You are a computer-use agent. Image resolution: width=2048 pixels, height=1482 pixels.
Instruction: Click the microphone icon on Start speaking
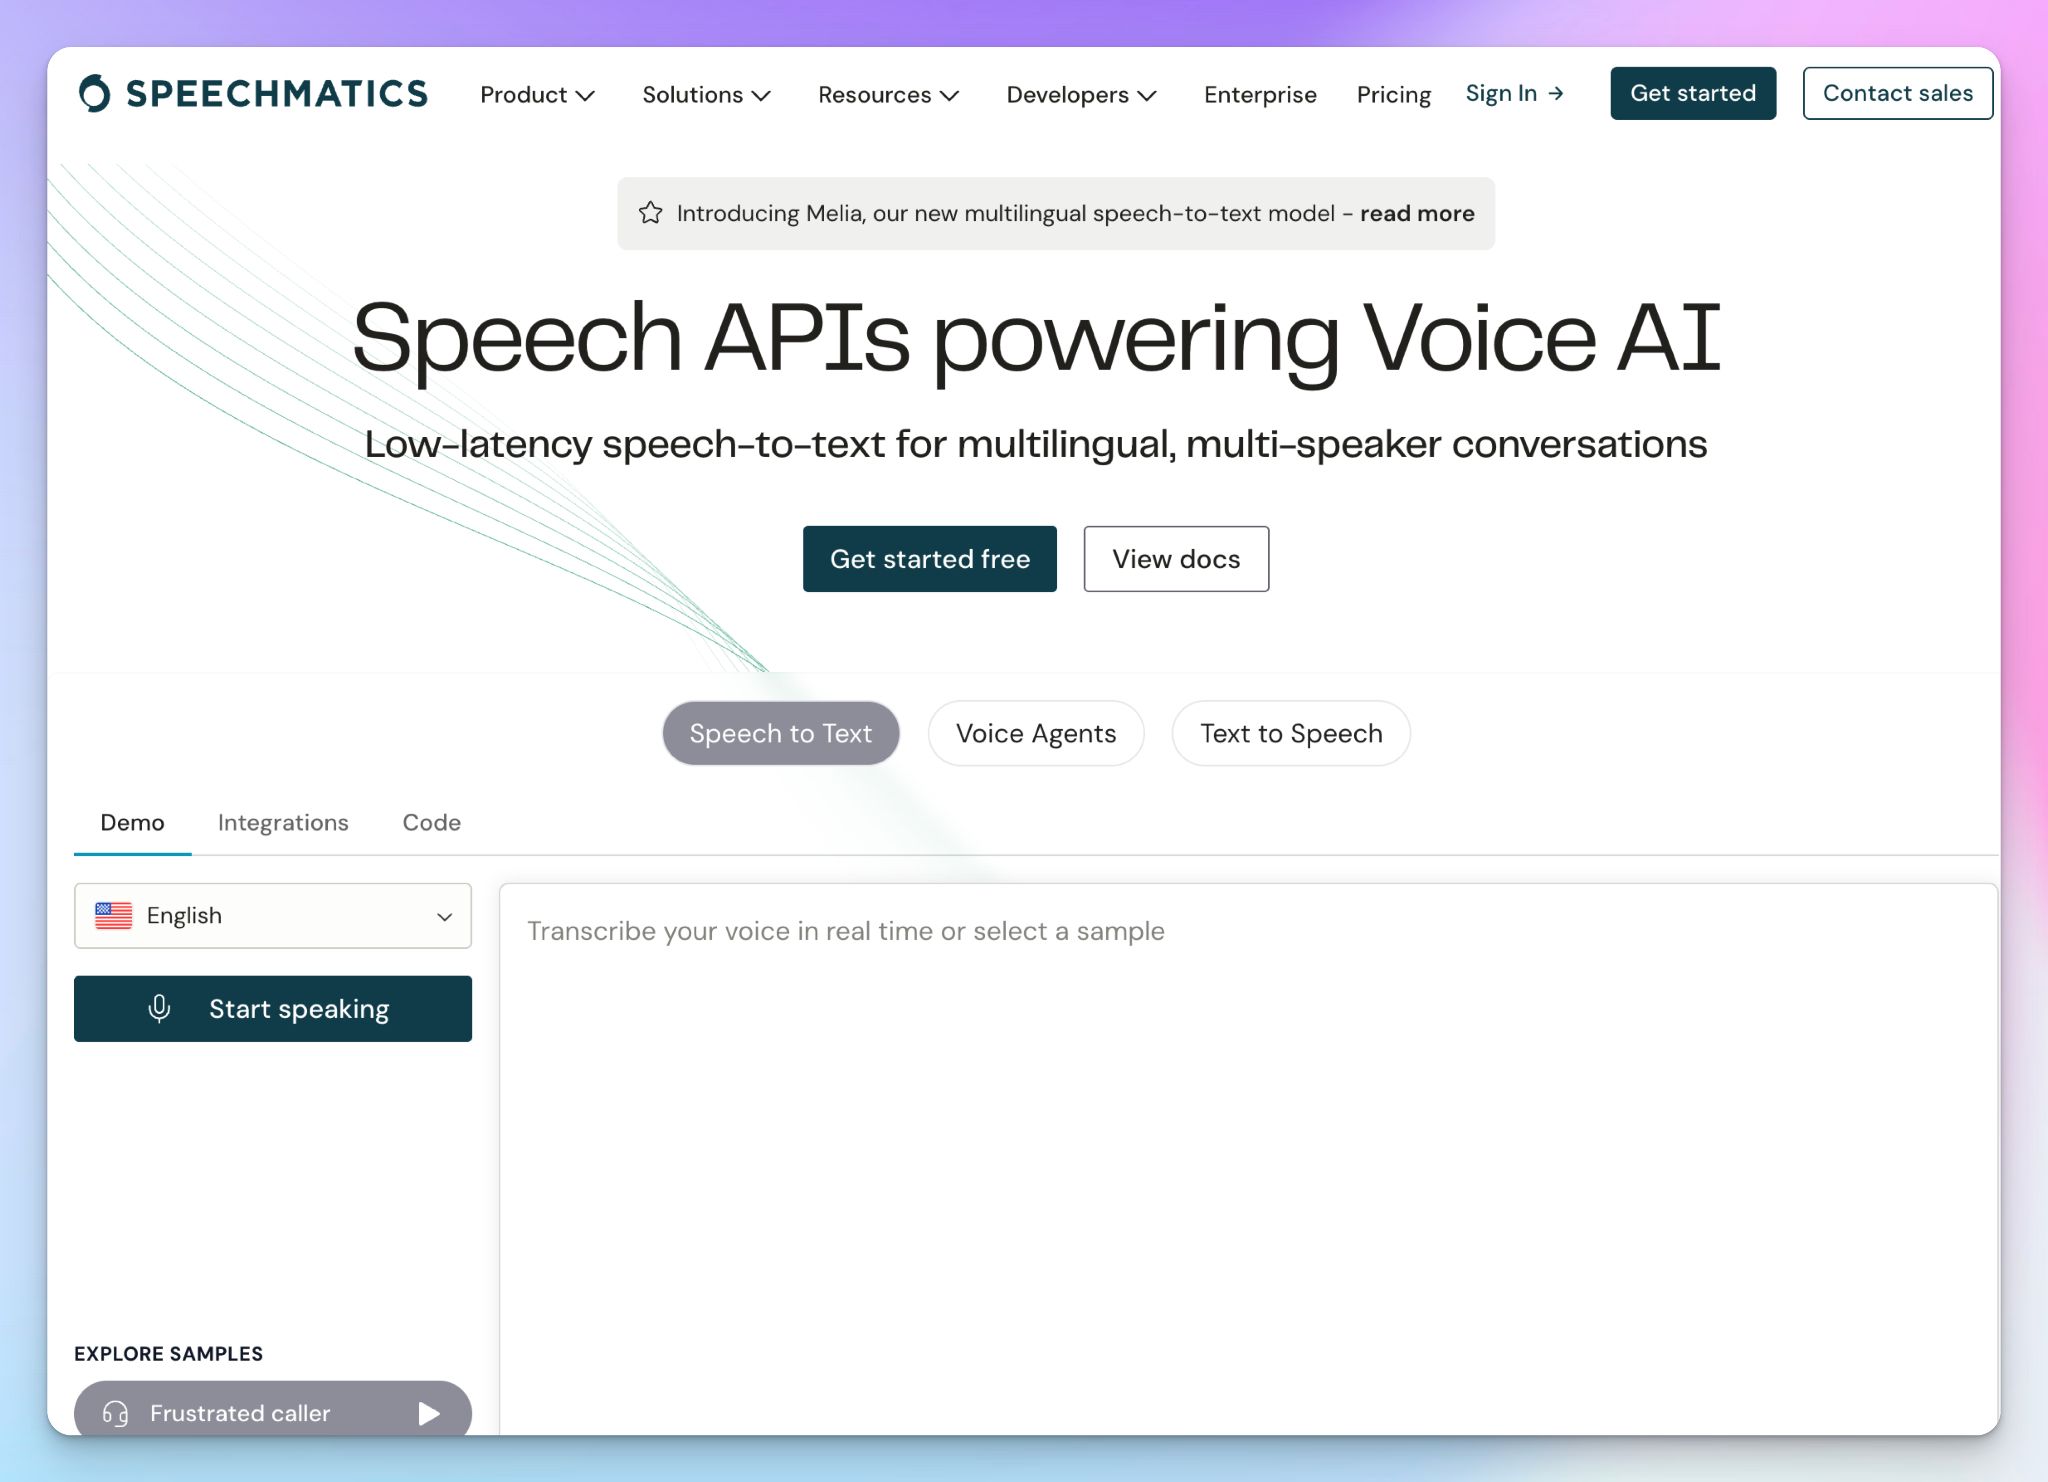(x=159, y=1008)
